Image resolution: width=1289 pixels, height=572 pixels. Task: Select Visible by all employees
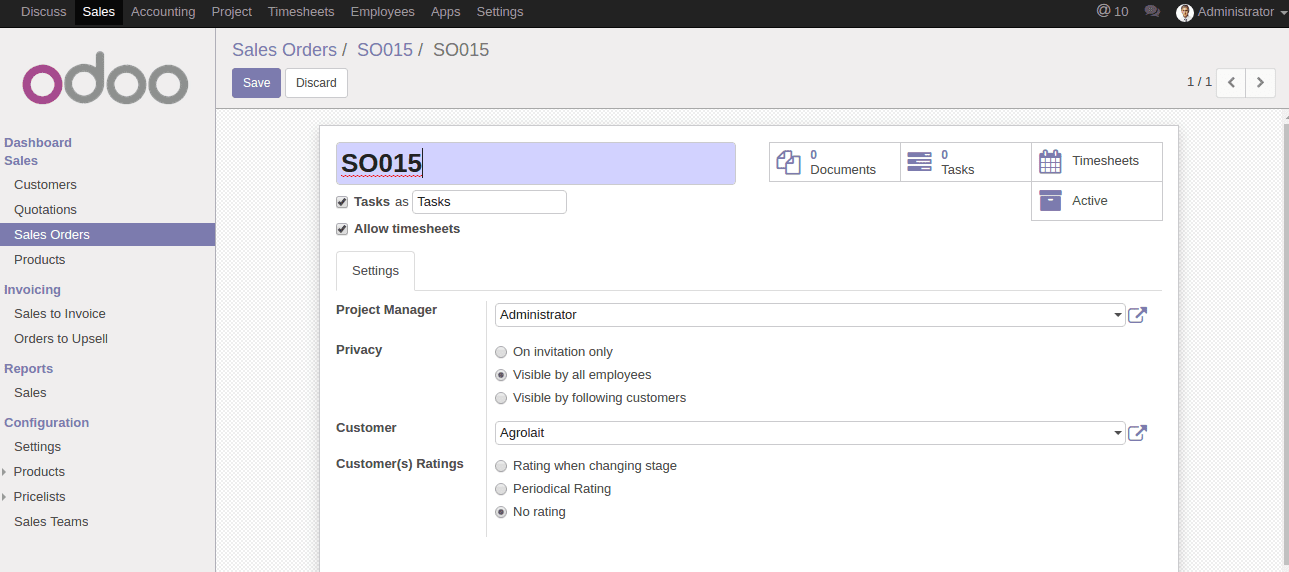coord(501,375)
